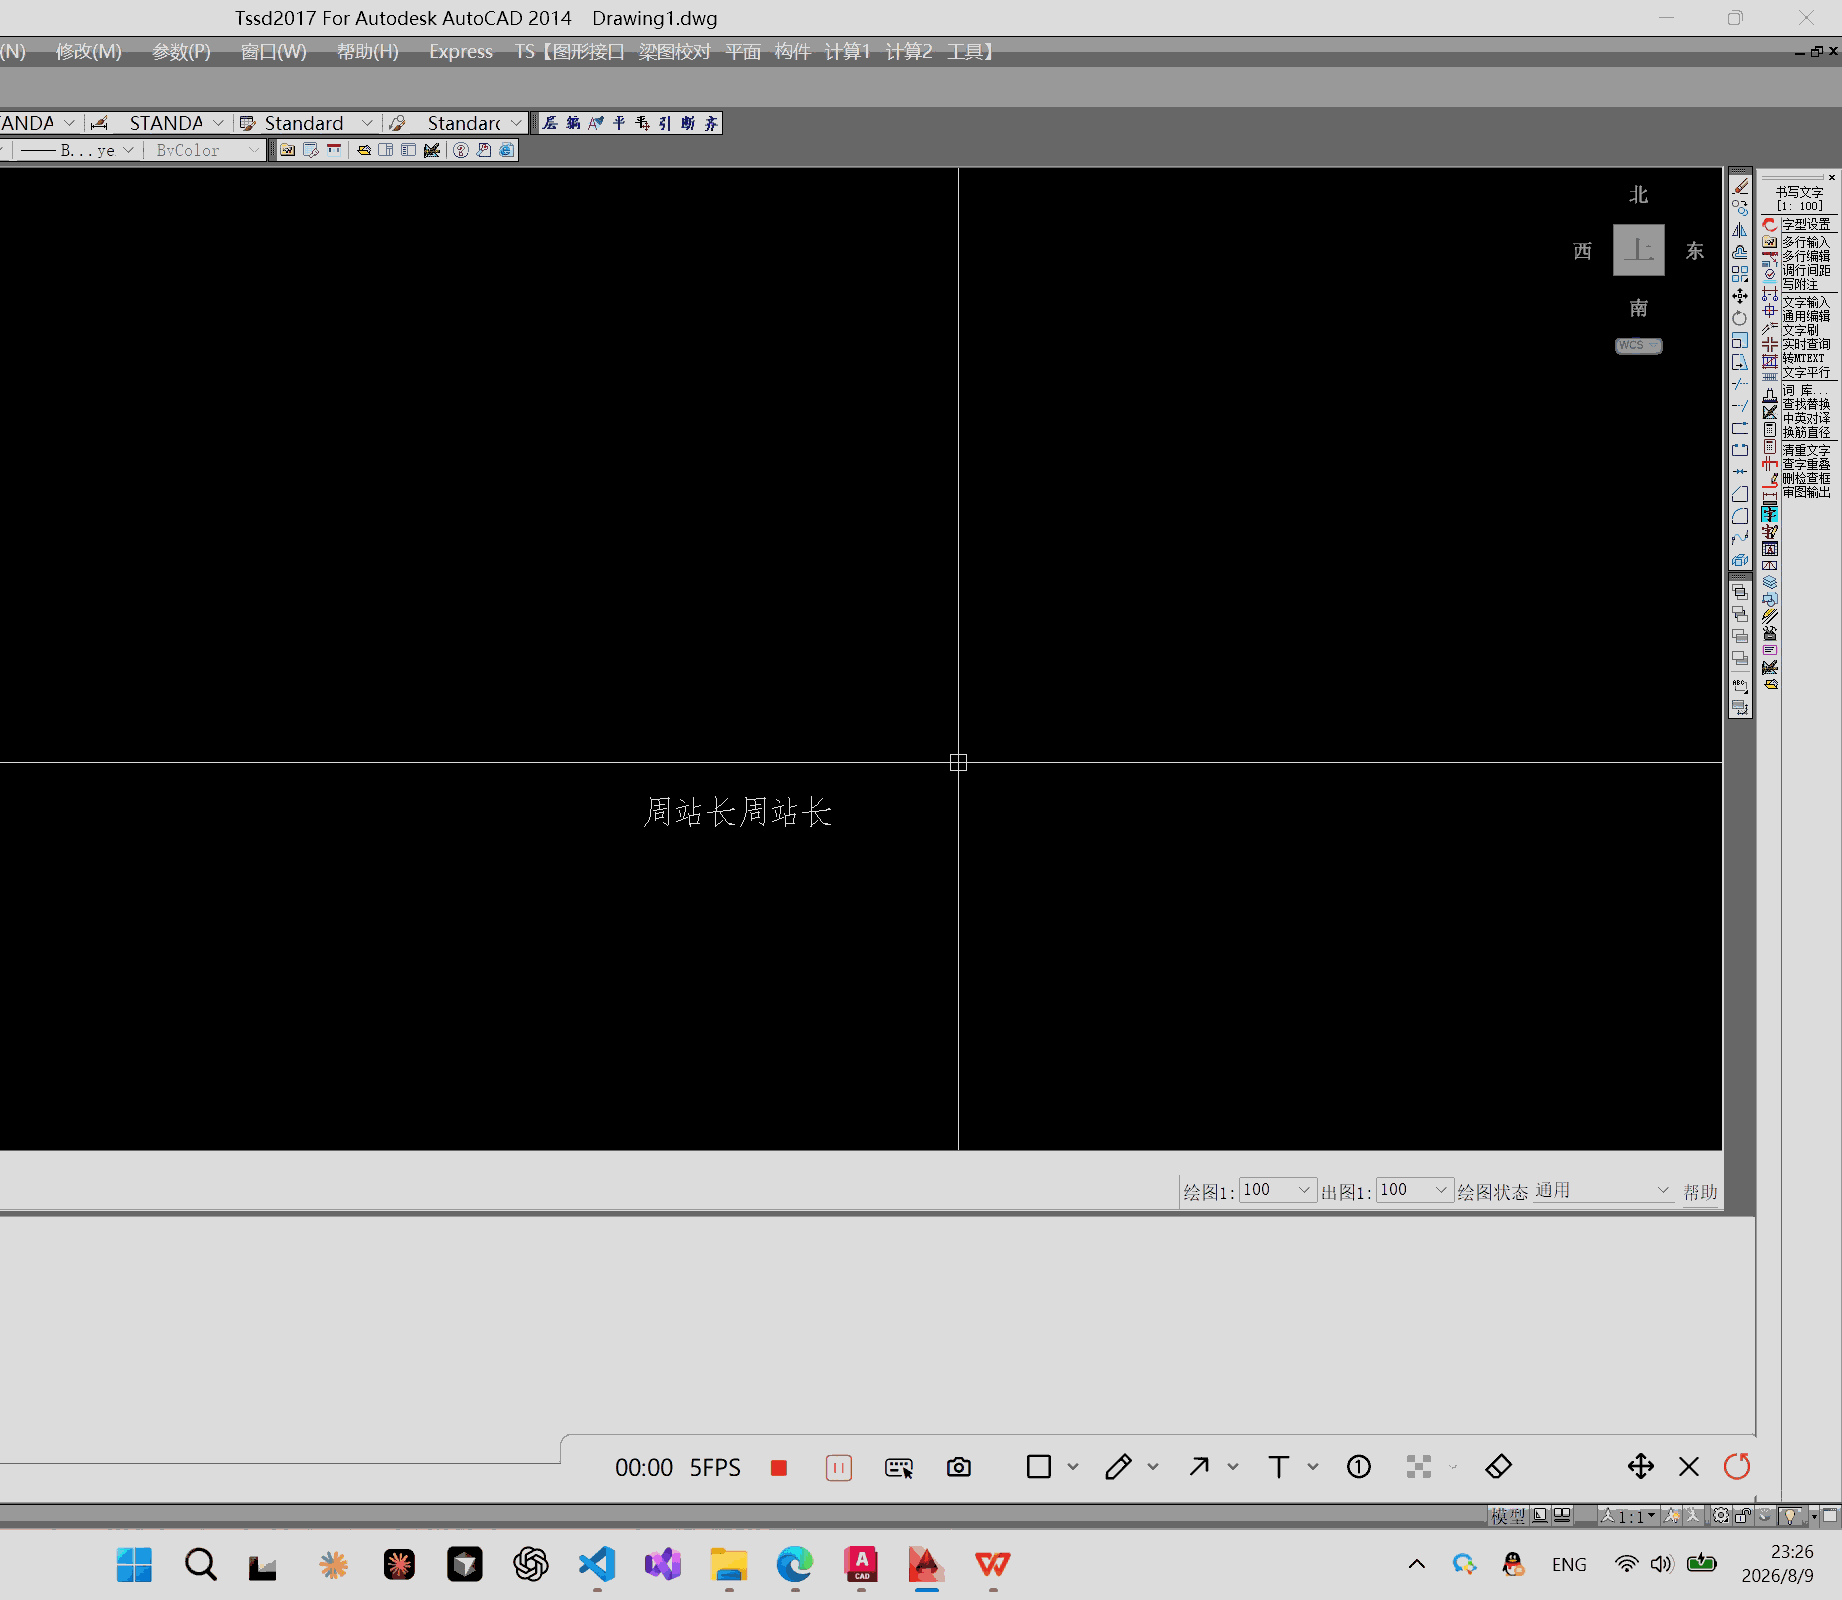
Task: Select the Fillet tool
Action: [x=1740, y=516]
